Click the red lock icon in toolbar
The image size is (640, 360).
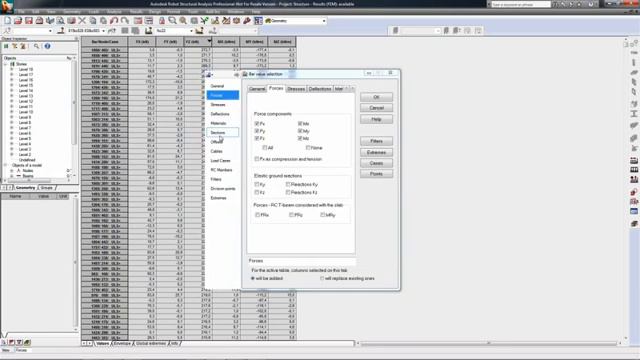162,20
